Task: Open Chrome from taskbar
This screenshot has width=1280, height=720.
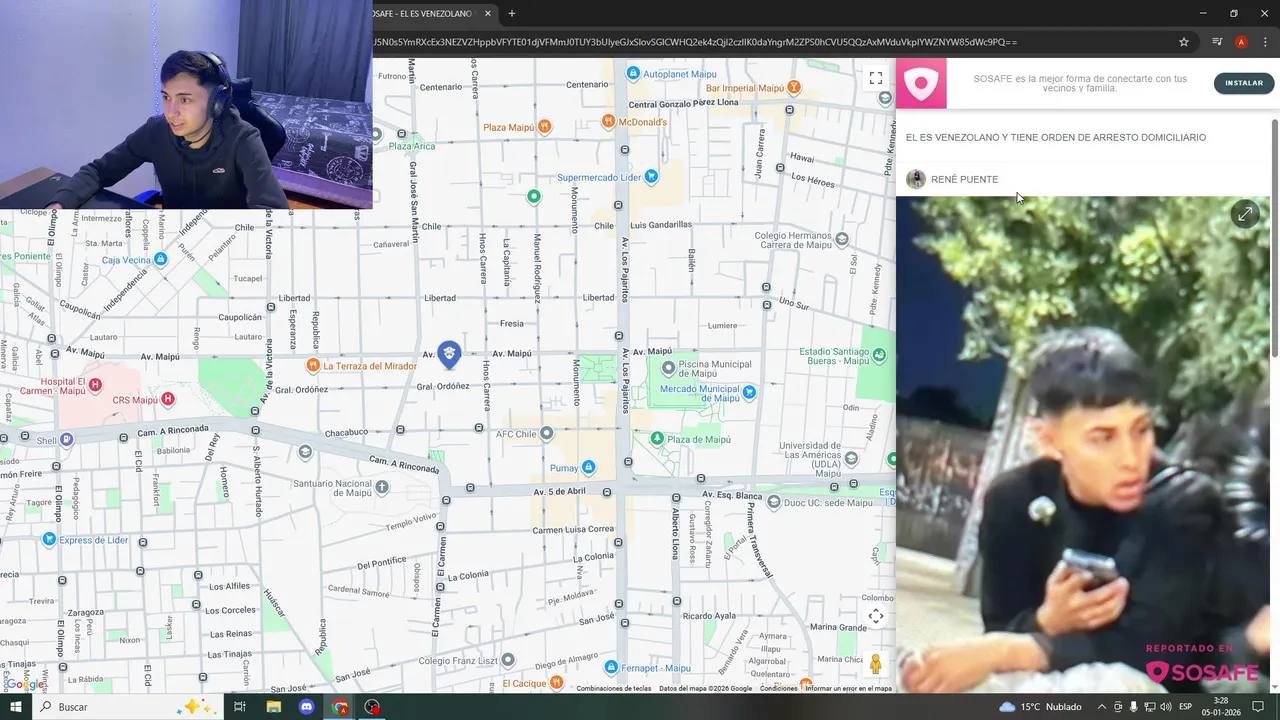Action: click(340, 707)
